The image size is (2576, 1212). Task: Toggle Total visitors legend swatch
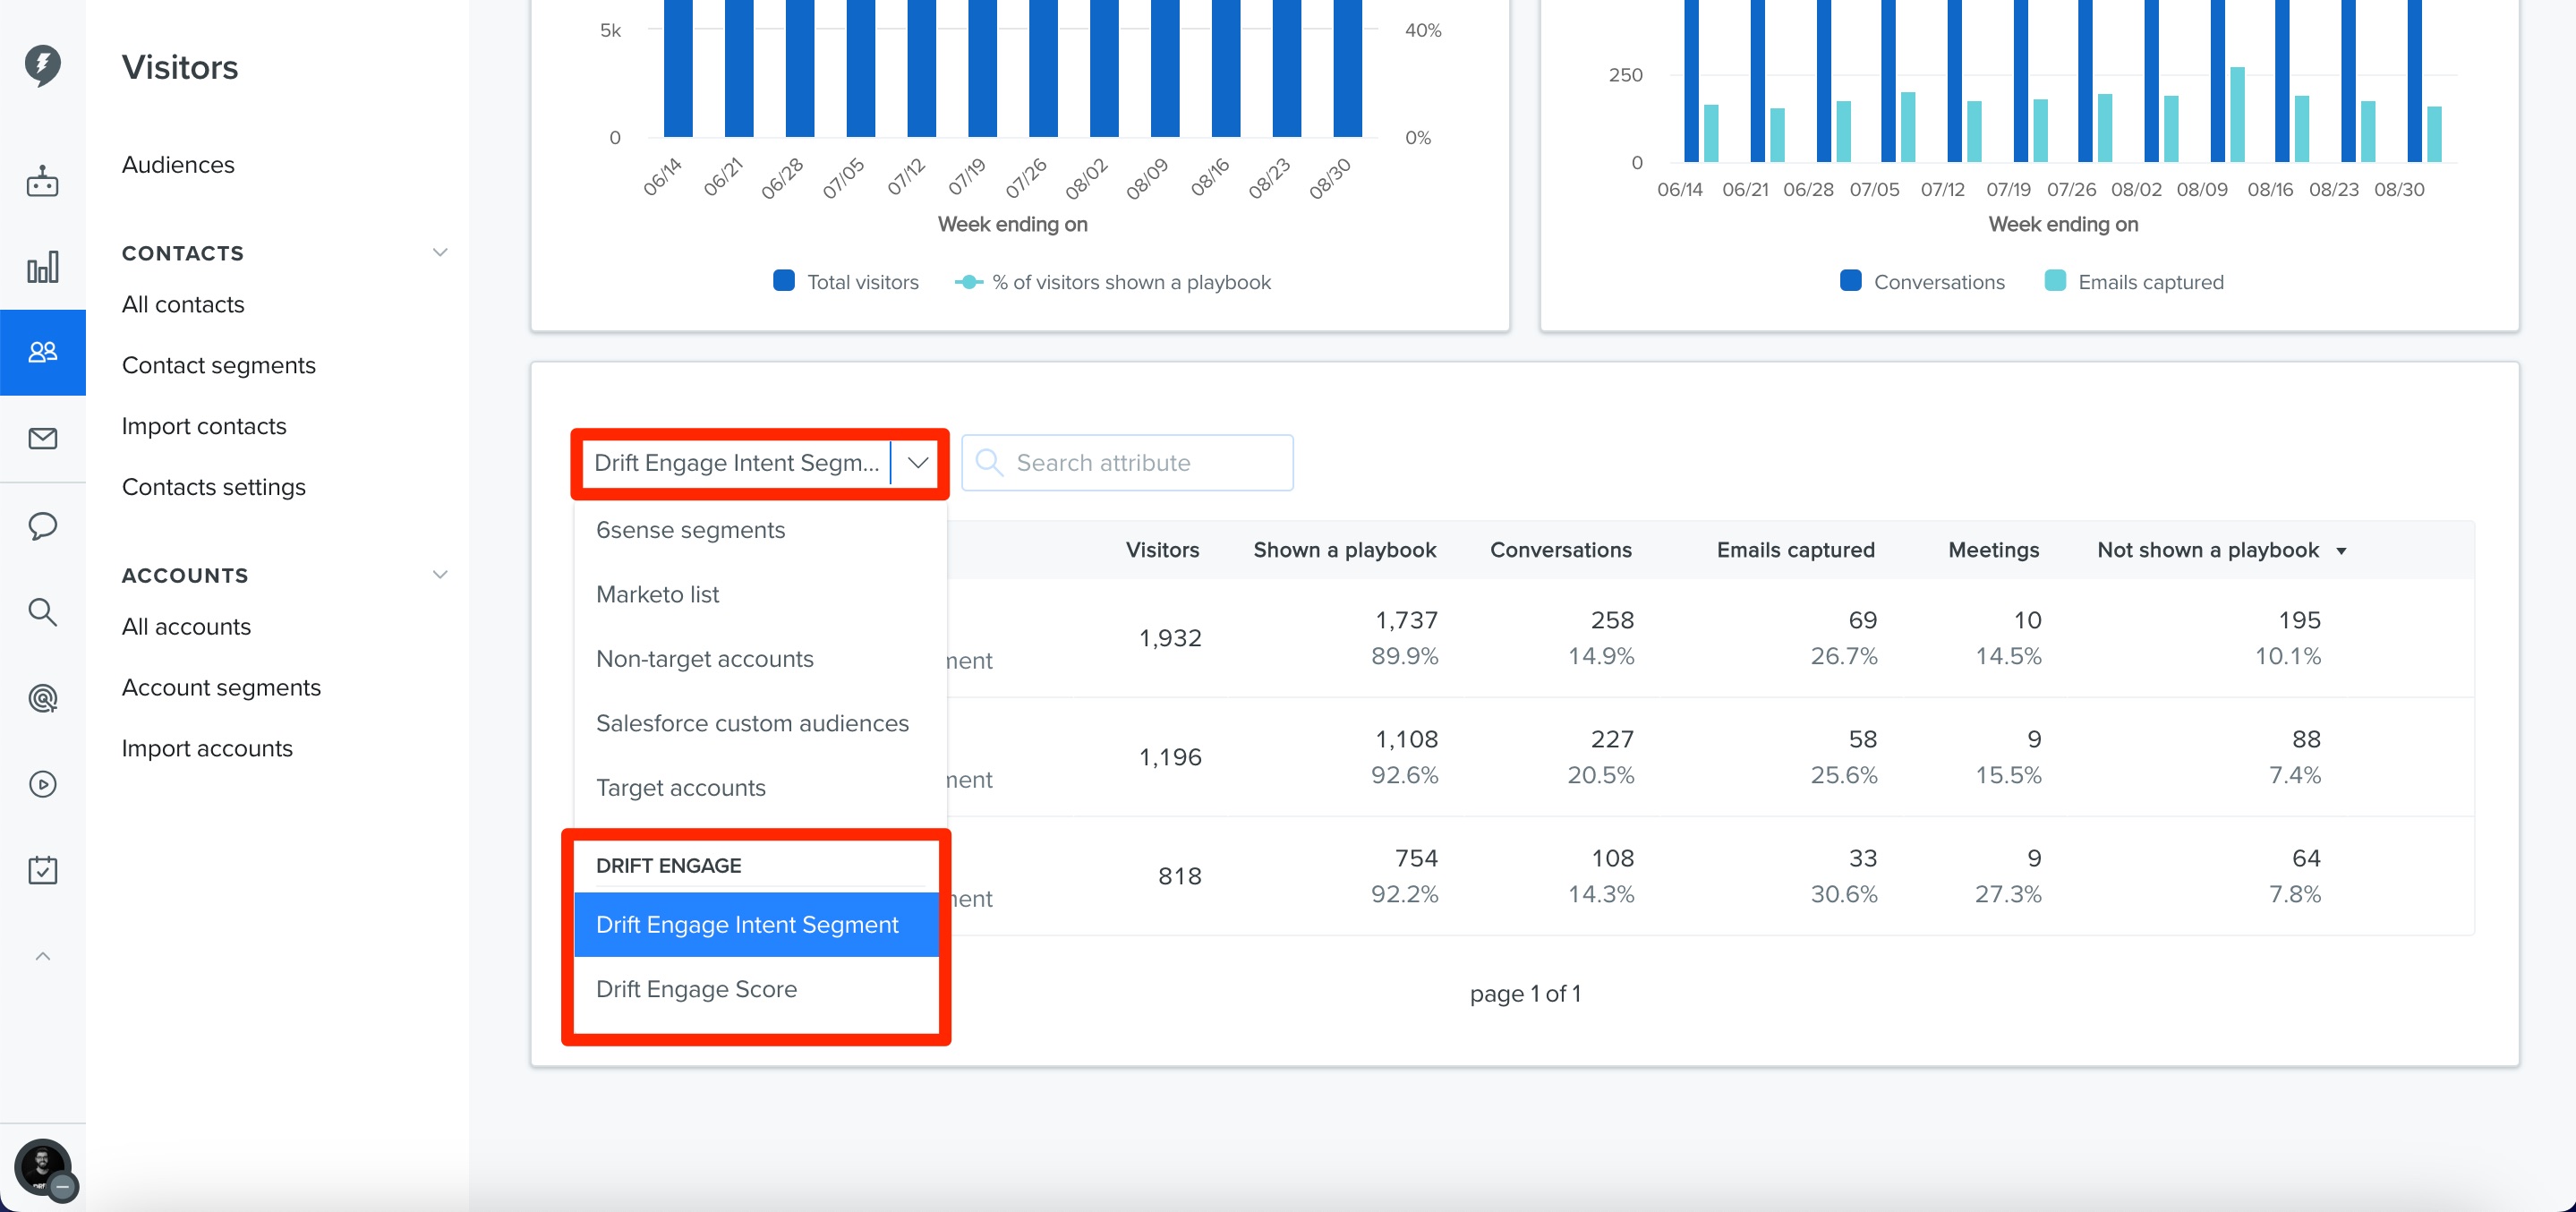783,281
